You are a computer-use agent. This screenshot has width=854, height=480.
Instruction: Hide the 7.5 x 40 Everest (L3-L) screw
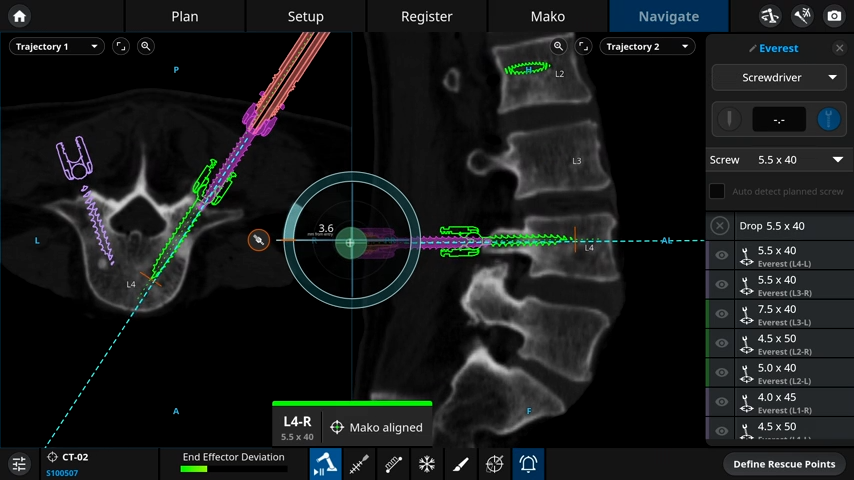722,314
